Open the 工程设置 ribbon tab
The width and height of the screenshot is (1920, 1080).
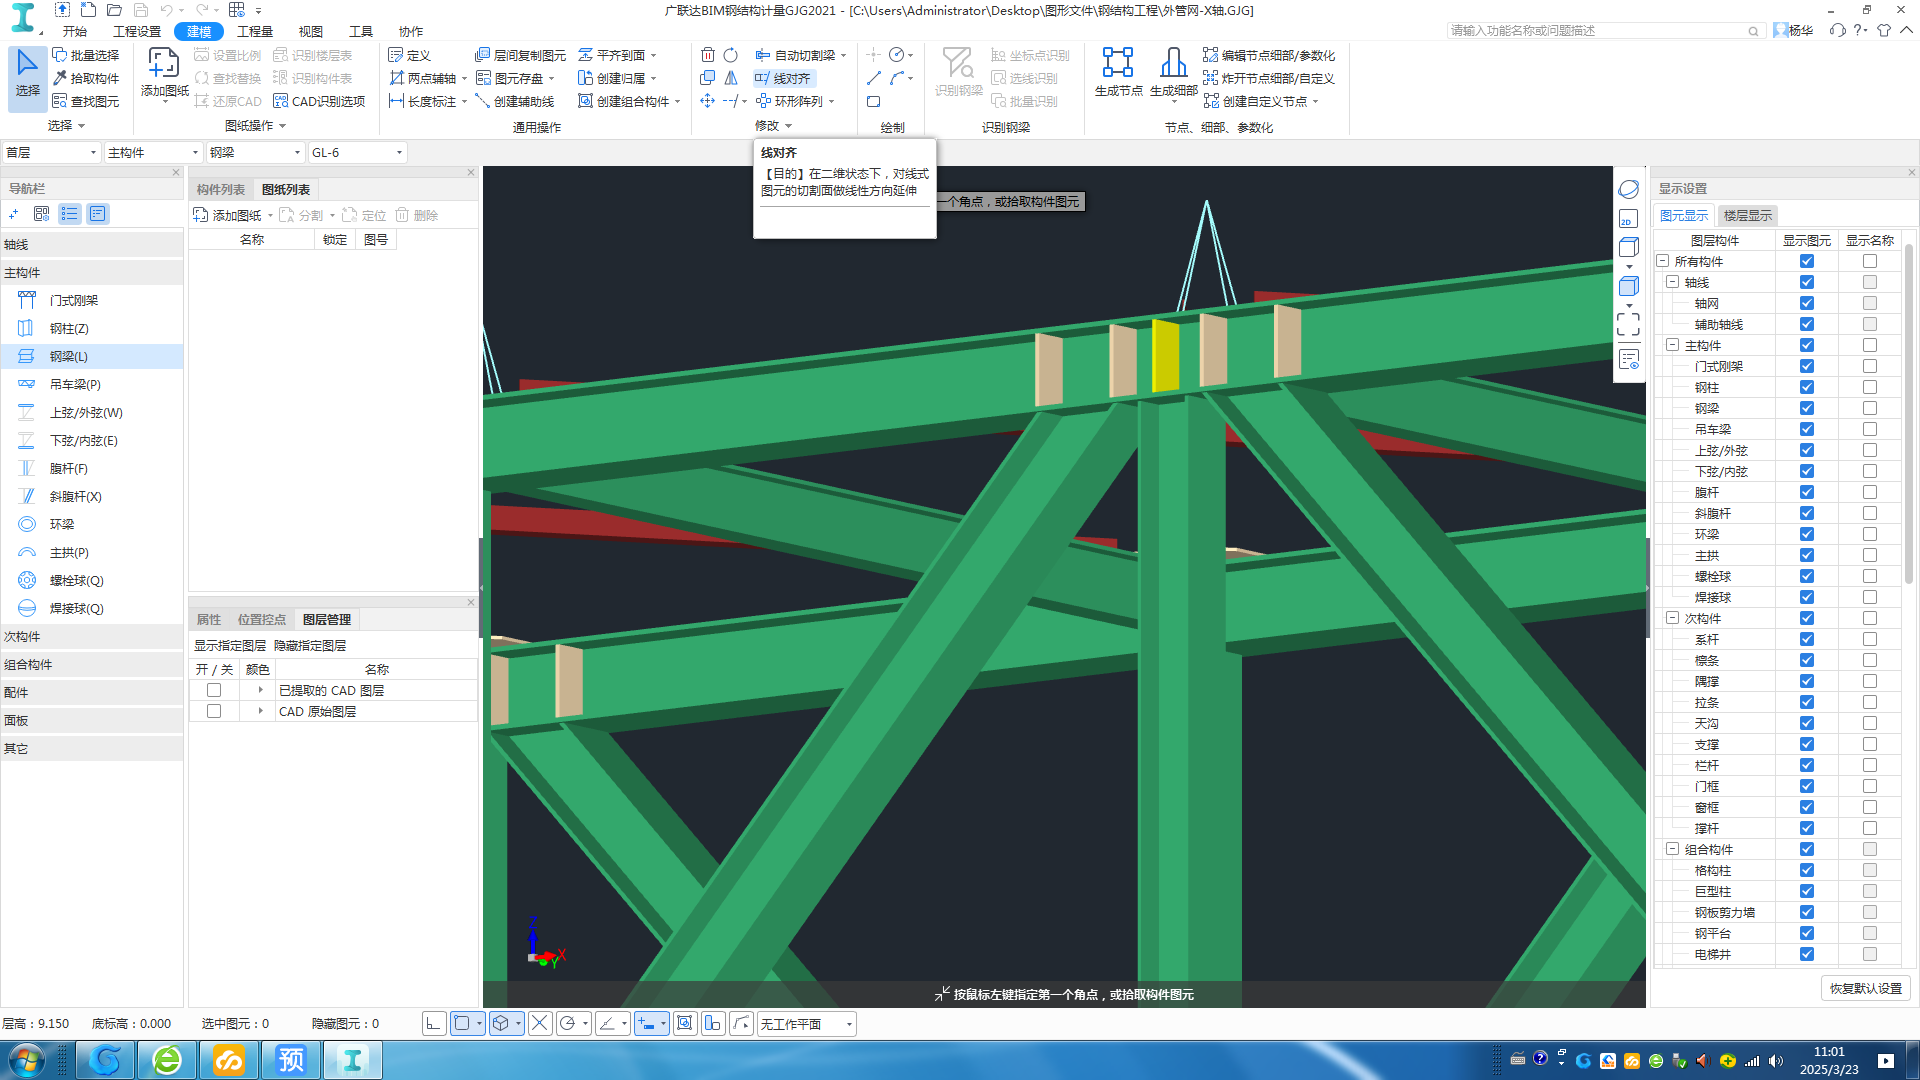click(137, 31)
